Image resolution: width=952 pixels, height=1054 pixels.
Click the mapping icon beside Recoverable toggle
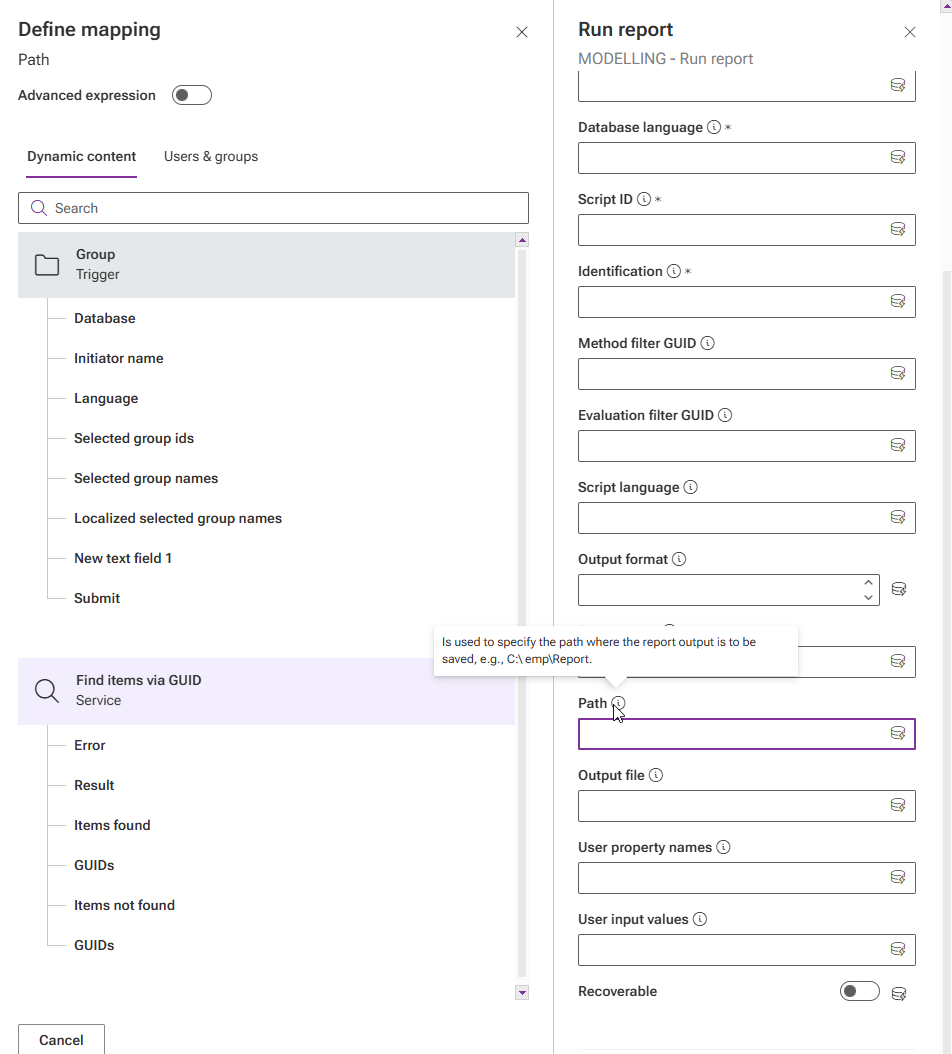(x=898, y=993)
